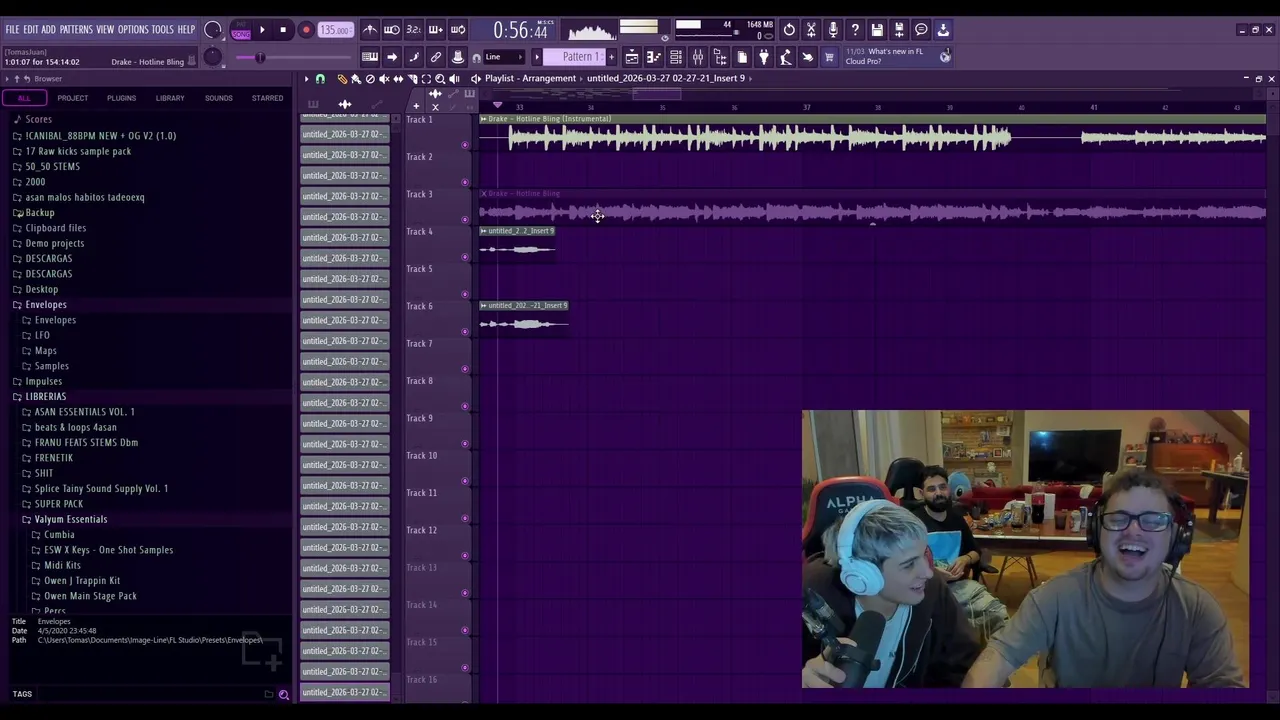Open the Pattern 1 selector
This screenshot has height=720, width=1280.
[574, 57]
